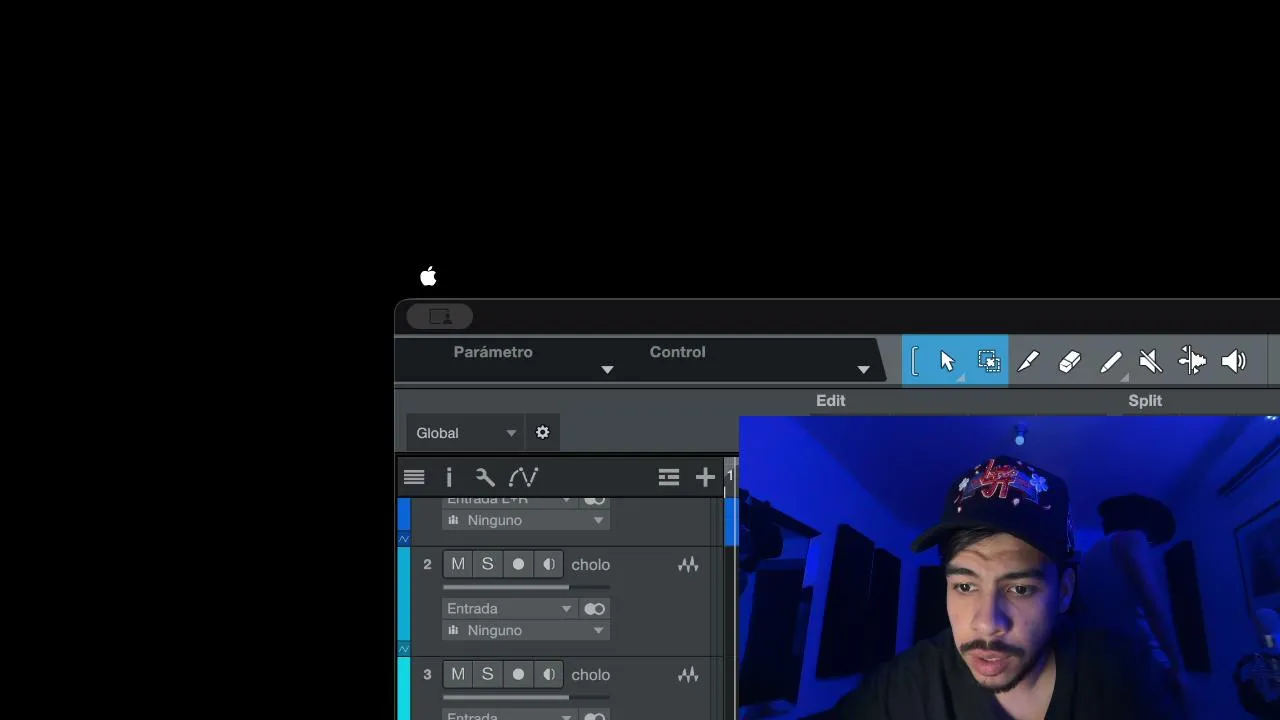
Task: Arm record on track 3
Action: tap(518, 674)
